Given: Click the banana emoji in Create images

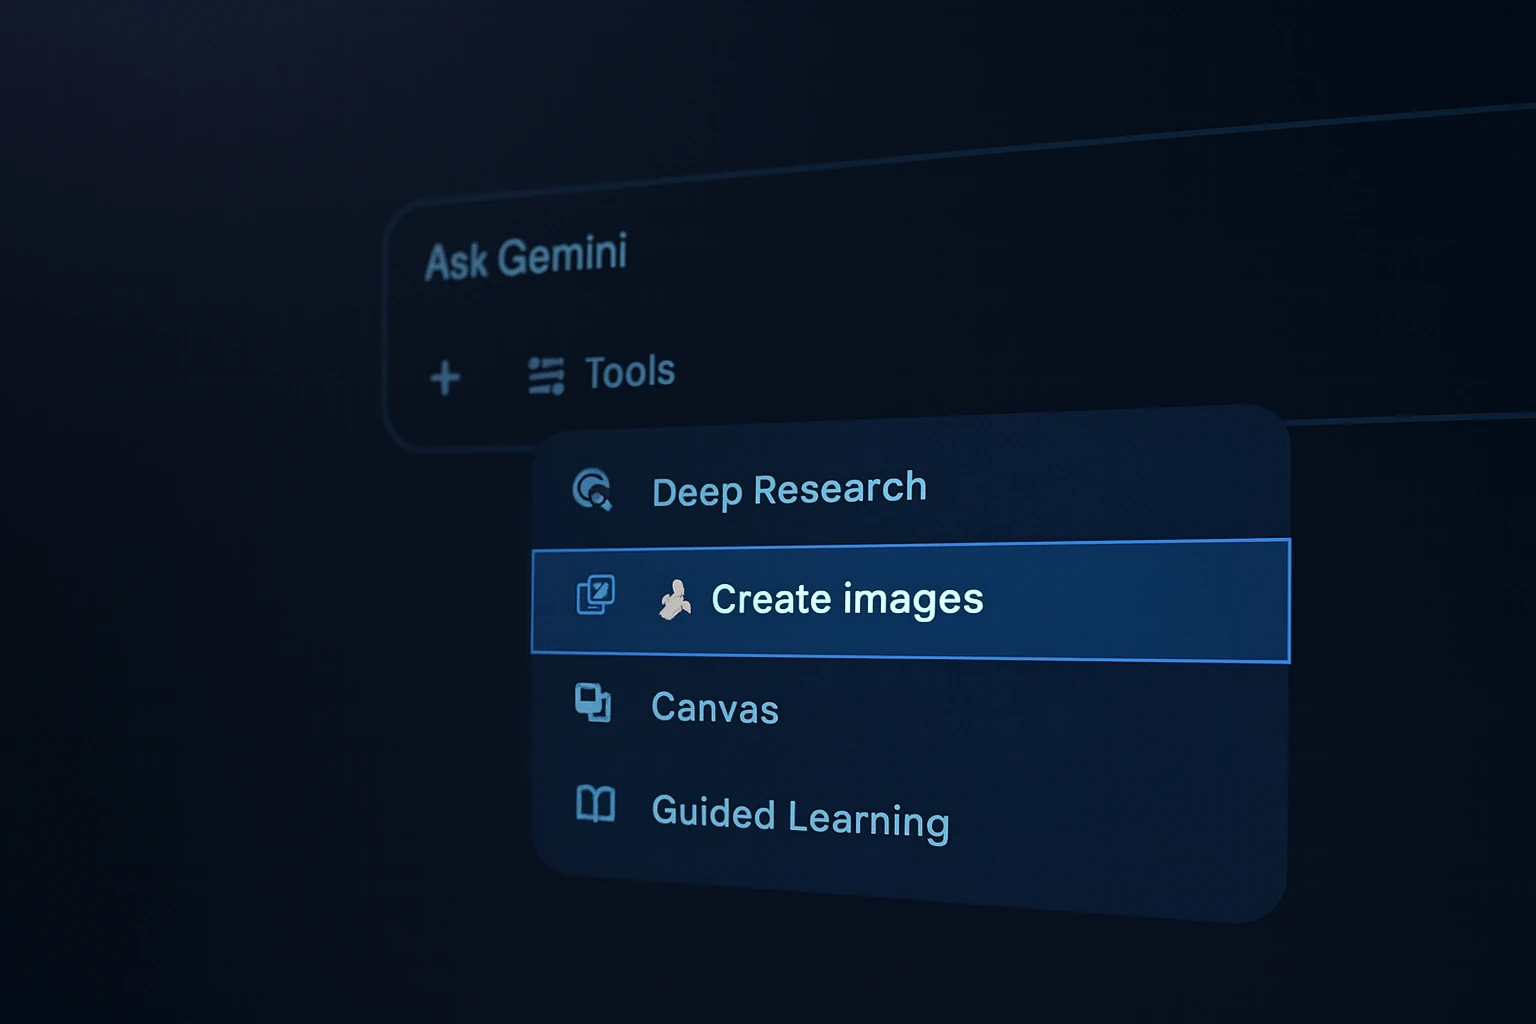Looking at the screenshot, I should [x=675, y=600].
